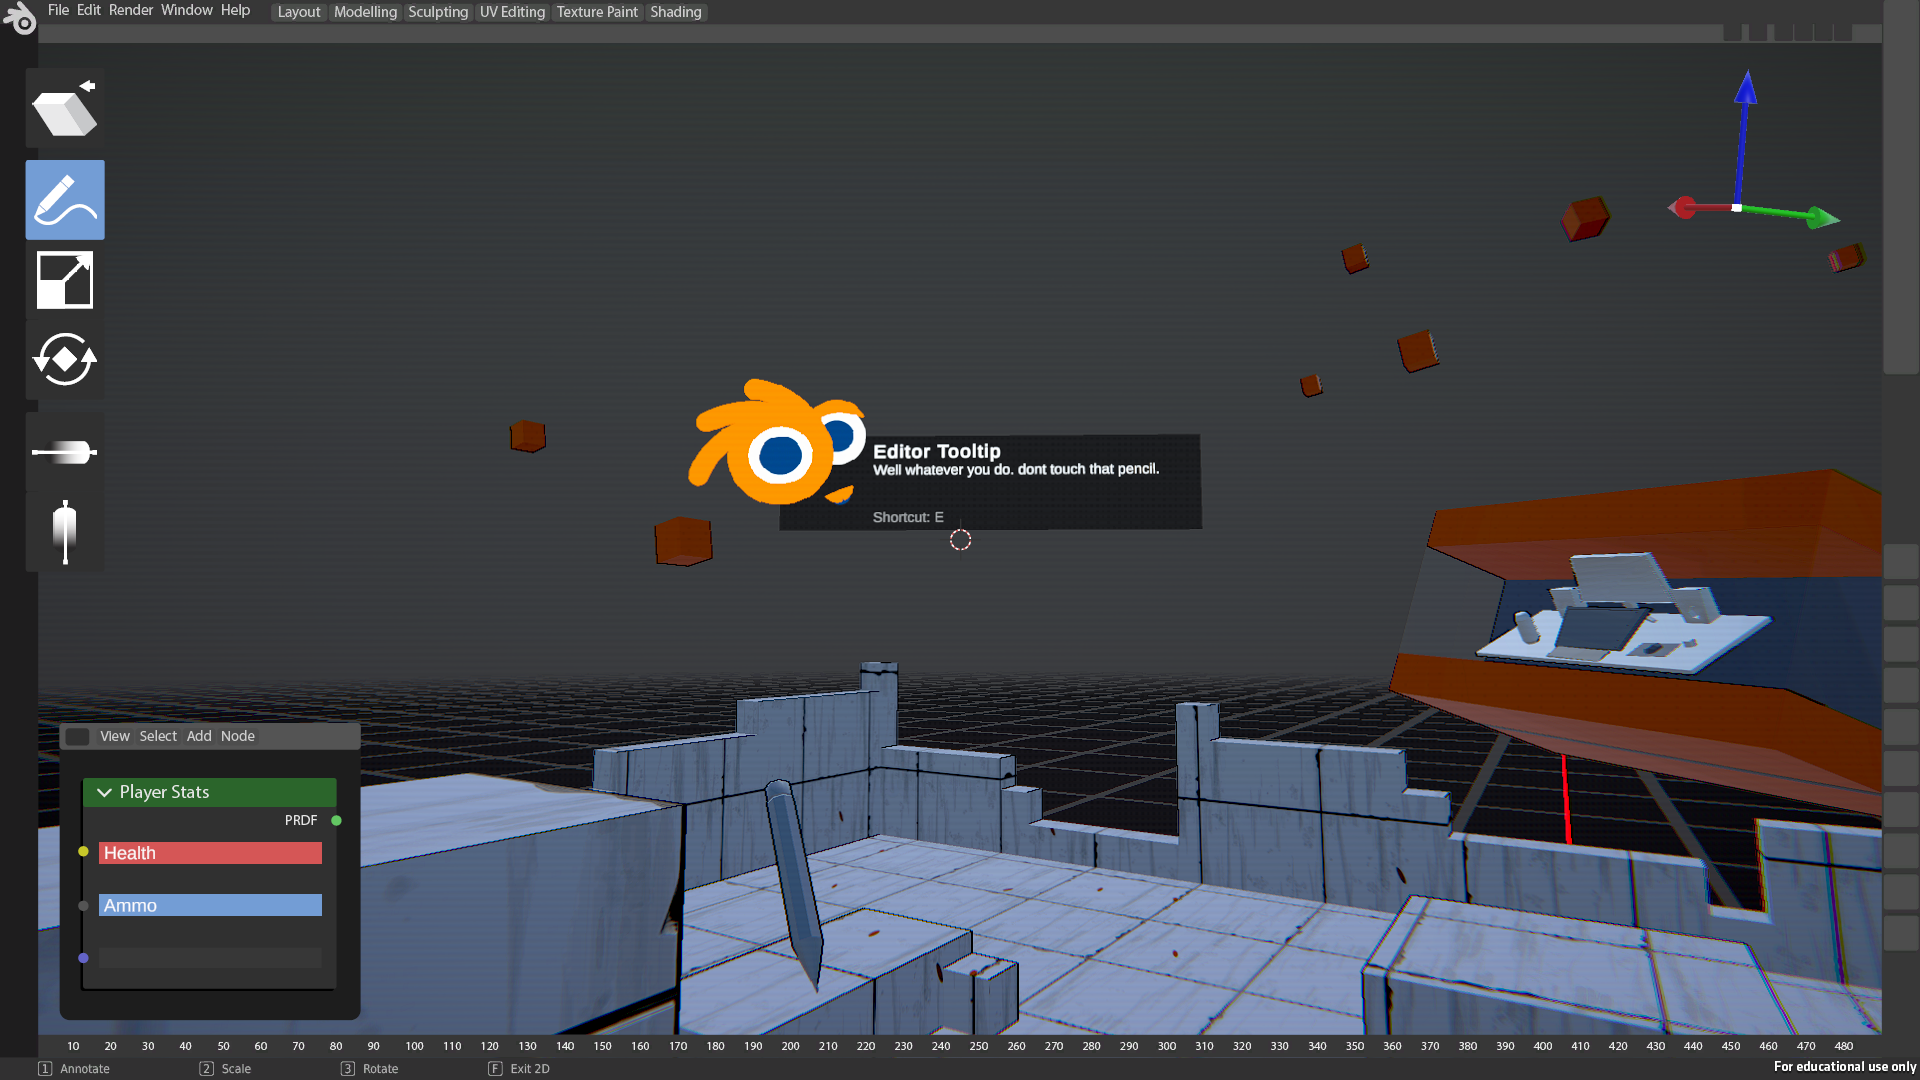Open the node editor Add menu
Image resolution: width=1920 pixels, height=1080 pixels.
pos(199,736)
